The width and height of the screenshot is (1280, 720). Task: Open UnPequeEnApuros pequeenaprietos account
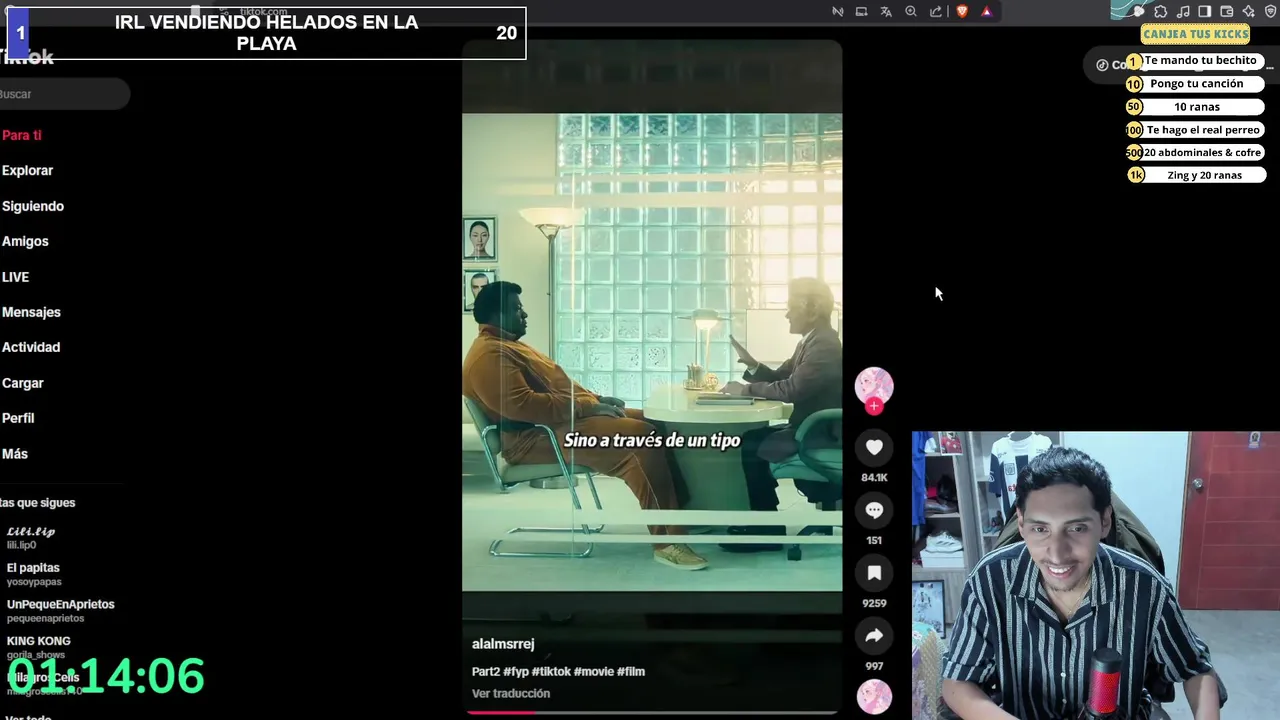pyautogui.click(x=60, y=611)
